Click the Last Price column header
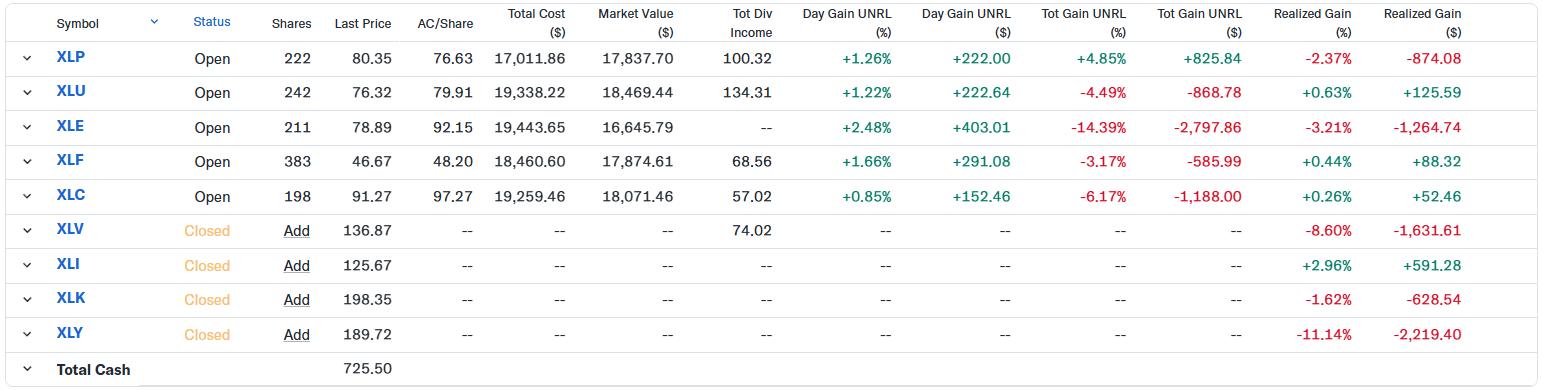1542x390 pixels. tap(363, 23)
